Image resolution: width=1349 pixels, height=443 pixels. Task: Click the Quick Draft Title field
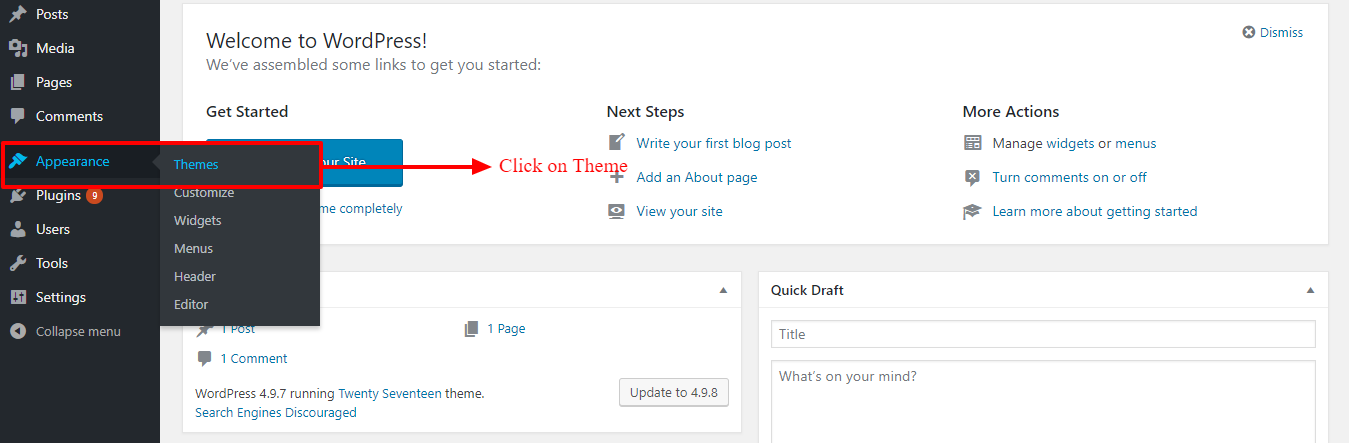[1043, 334]
